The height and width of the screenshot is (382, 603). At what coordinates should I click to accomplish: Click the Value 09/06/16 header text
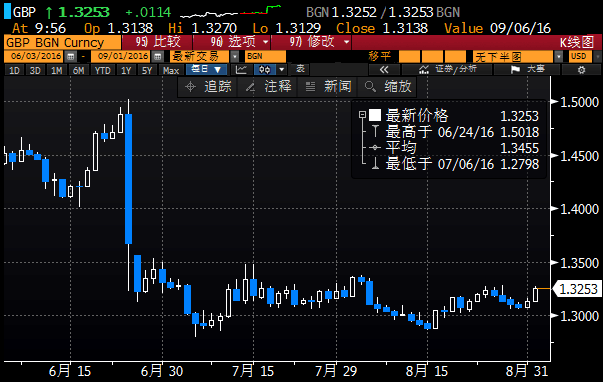point(498,28)
